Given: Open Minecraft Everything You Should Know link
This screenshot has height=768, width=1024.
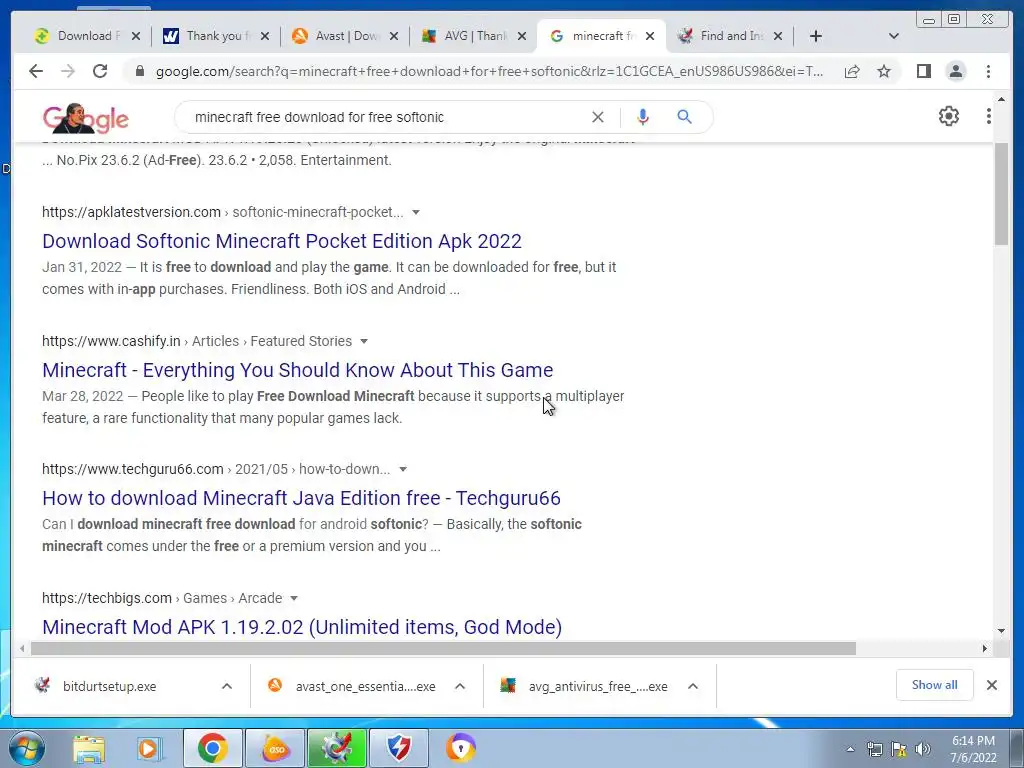Looking at the screenshot, I should (x=298, y=370).
